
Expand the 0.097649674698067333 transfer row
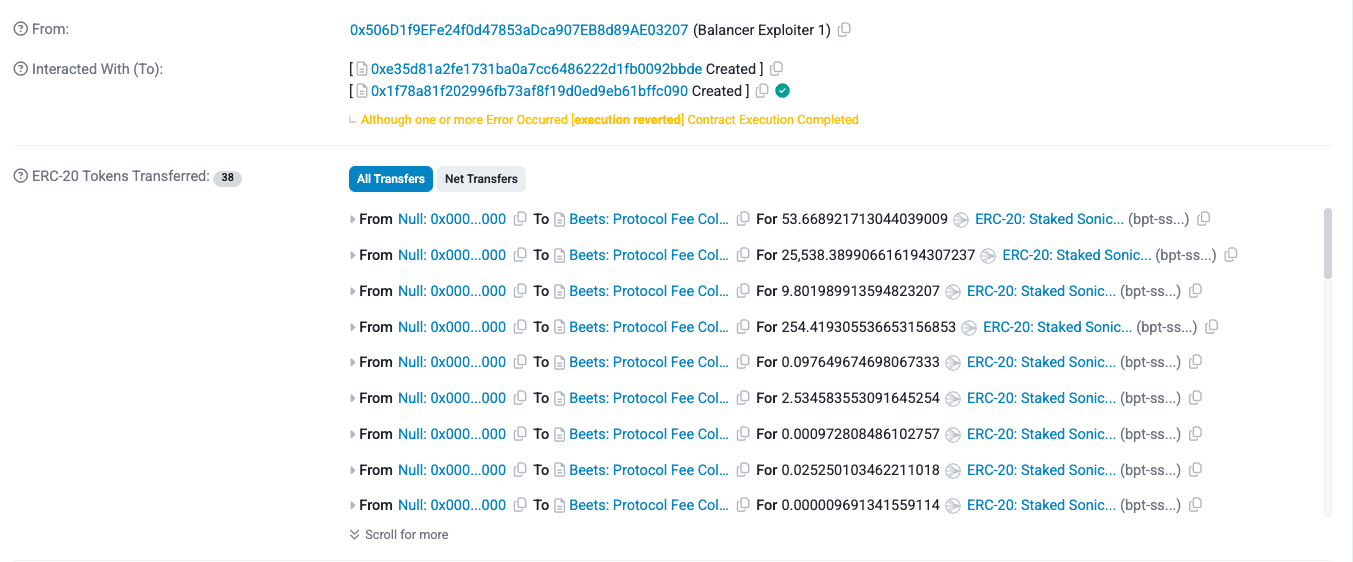[353, 362]
